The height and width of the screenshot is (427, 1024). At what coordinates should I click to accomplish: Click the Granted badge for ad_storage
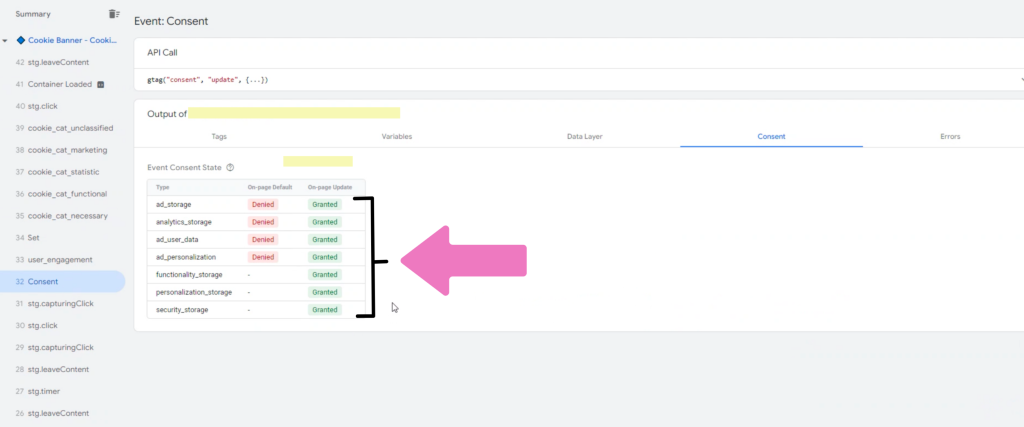click(325, 204)
